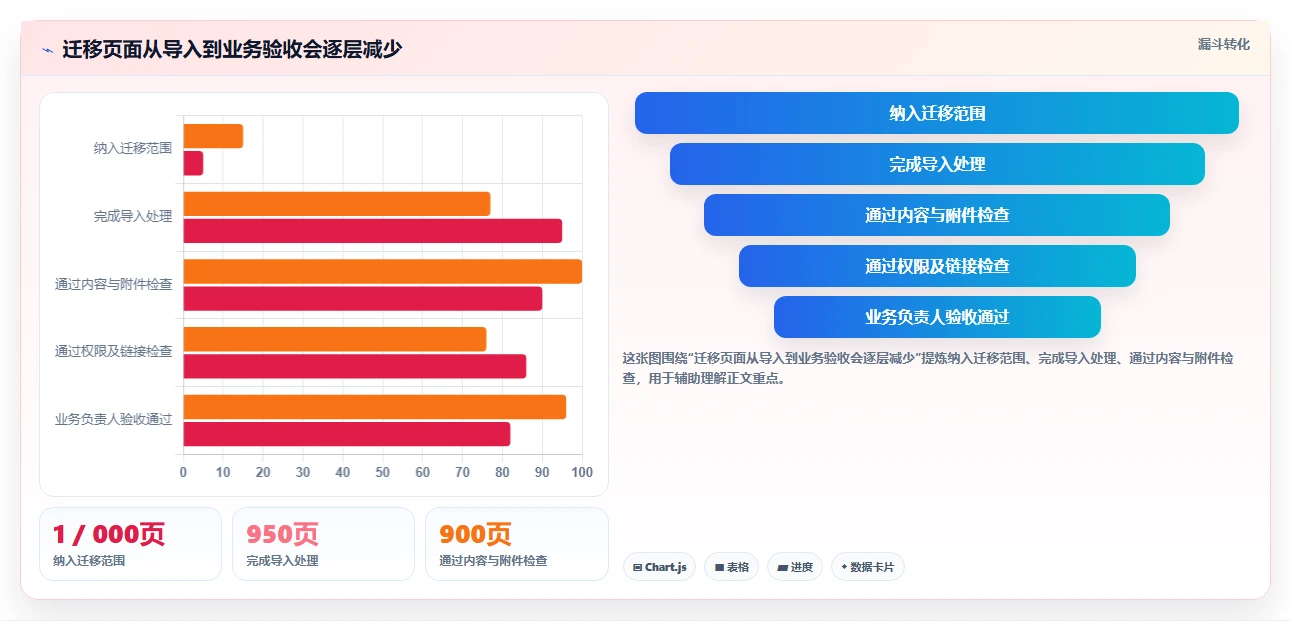Click the 通过权限及链接检查 chart axis label
The width and height of the screenshot is (1291, 621).
point(113,352)
